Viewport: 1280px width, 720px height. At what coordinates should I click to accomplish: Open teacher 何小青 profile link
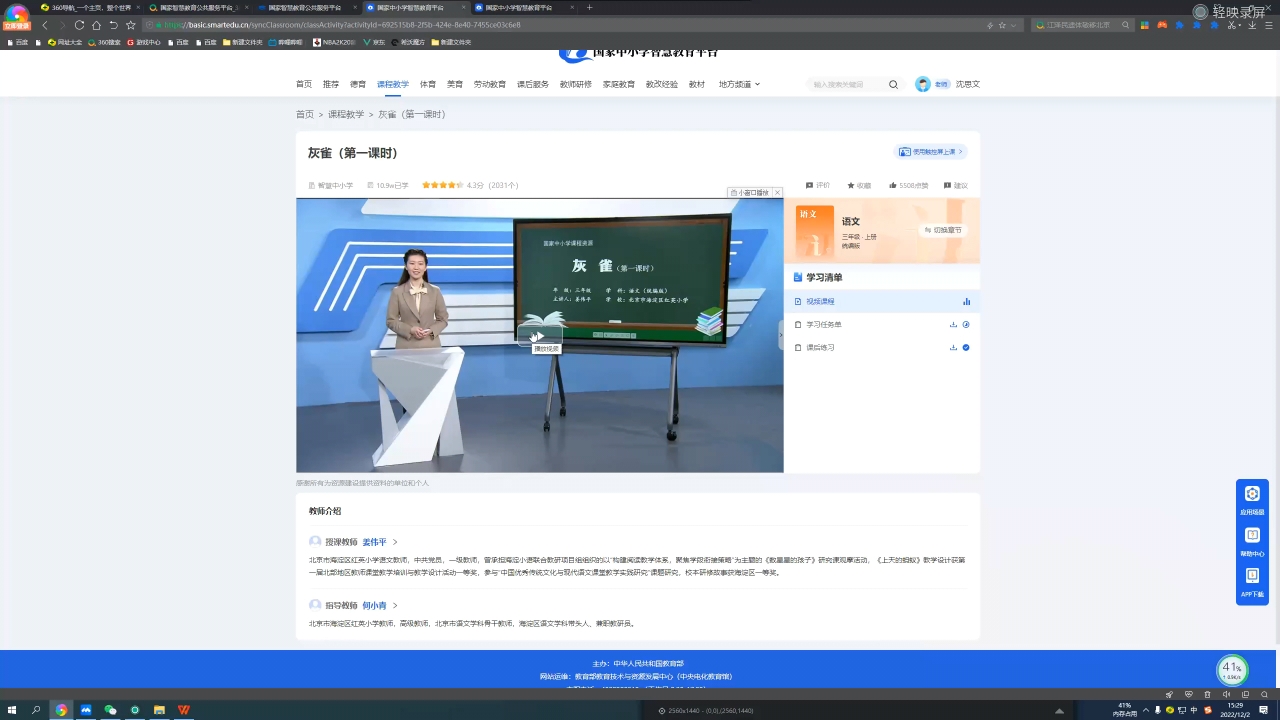(x=374, y=605)
